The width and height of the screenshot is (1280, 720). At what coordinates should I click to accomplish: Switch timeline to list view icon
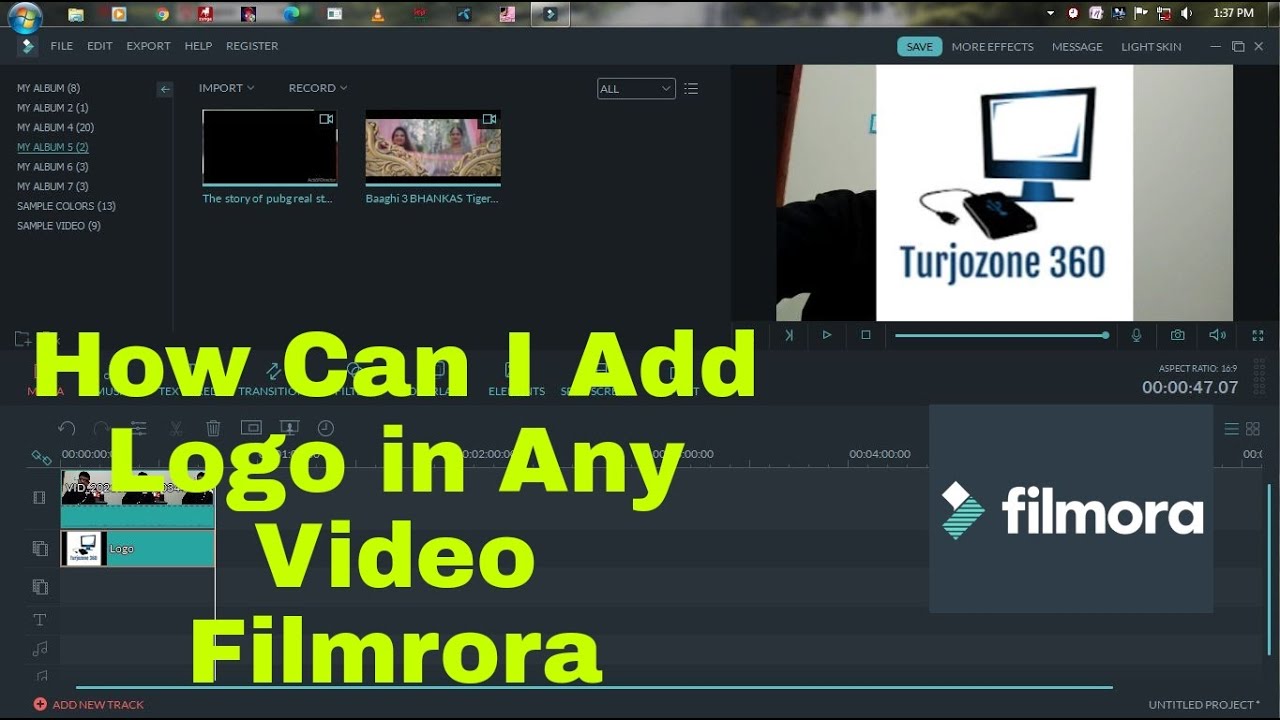point(1232,429)
